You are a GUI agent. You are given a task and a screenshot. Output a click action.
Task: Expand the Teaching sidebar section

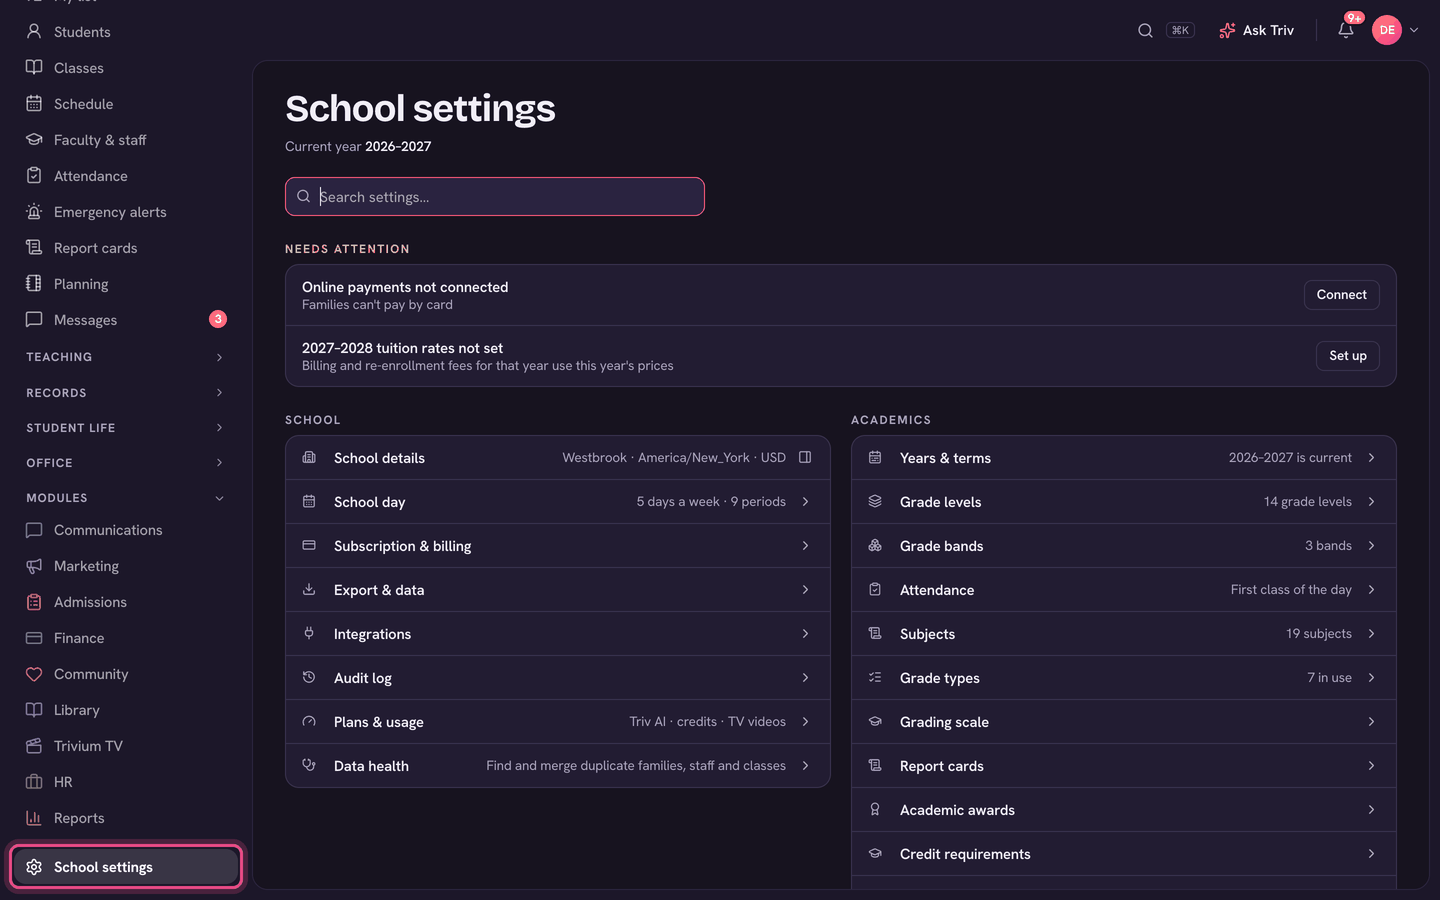click(125, 357)
